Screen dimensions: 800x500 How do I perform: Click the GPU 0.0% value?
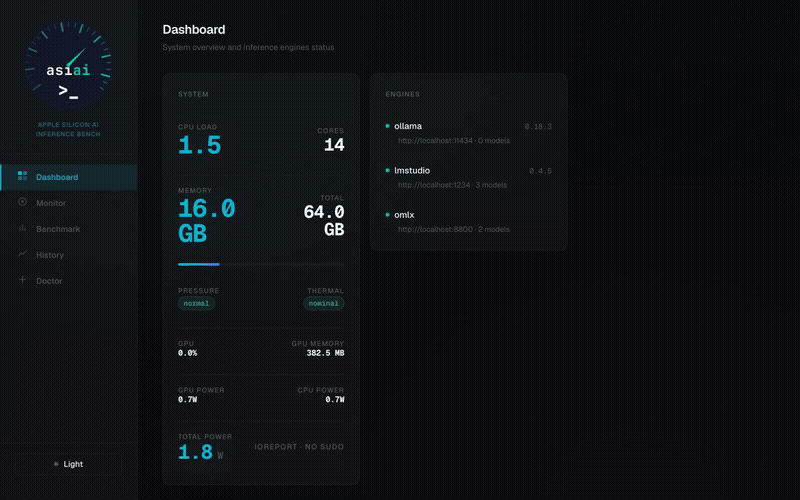pyautogui.click(x=188, y=353)
